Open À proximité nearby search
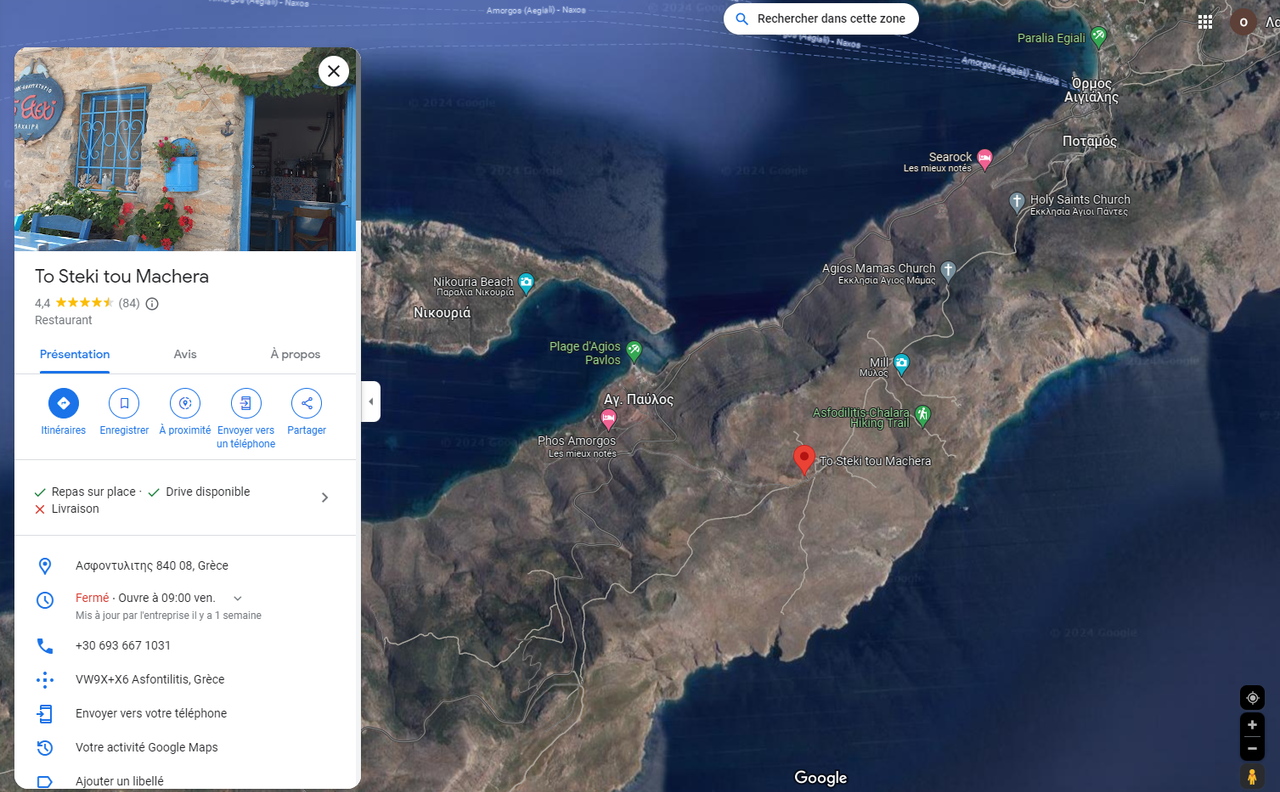This screenshot has height=792, width=1280. [x=185, y=403]
